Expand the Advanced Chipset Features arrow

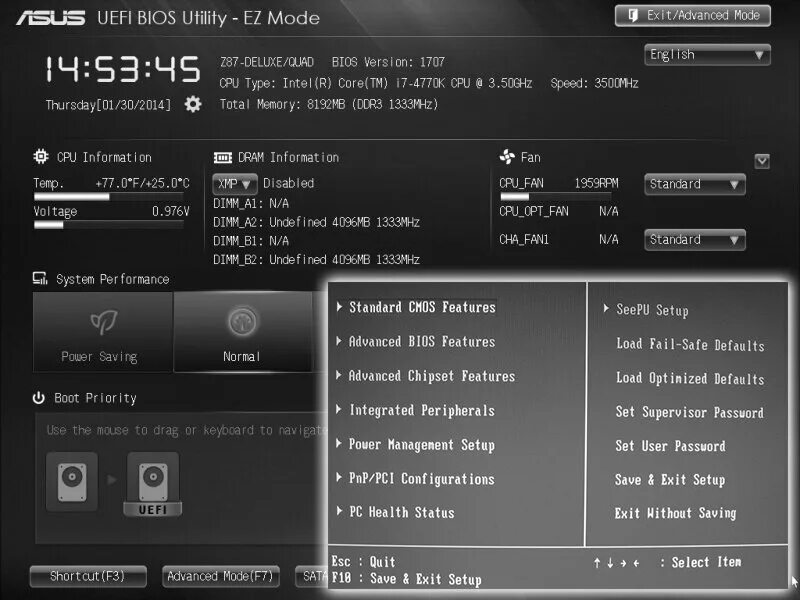(339, 375)
